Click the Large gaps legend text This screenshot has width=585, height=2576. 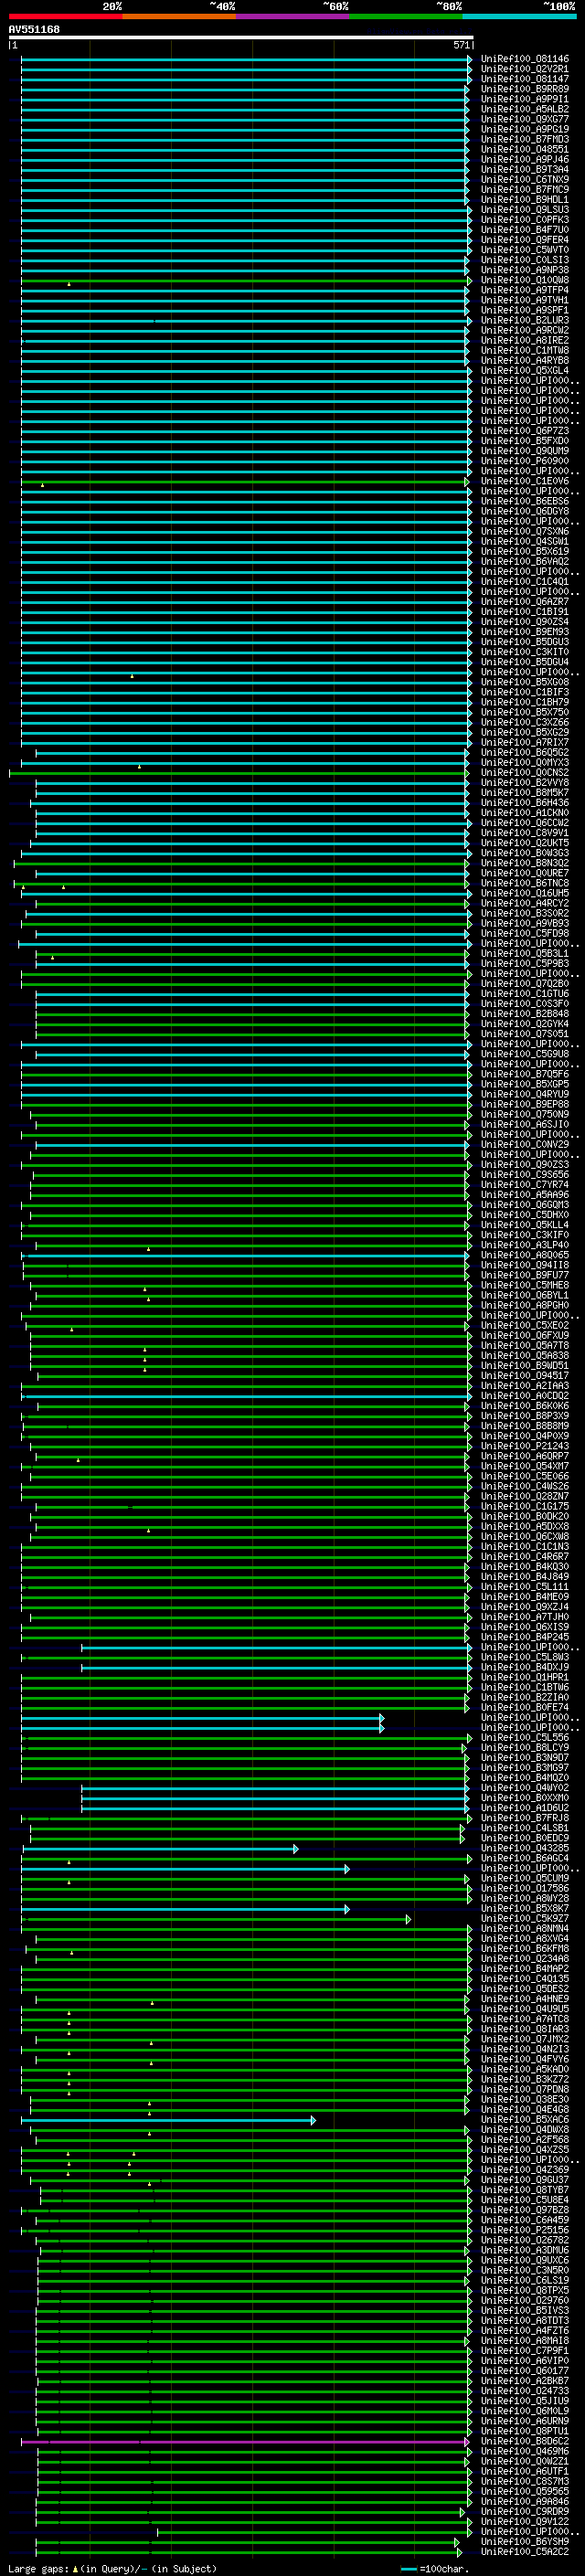click(x=39, y=2568)
